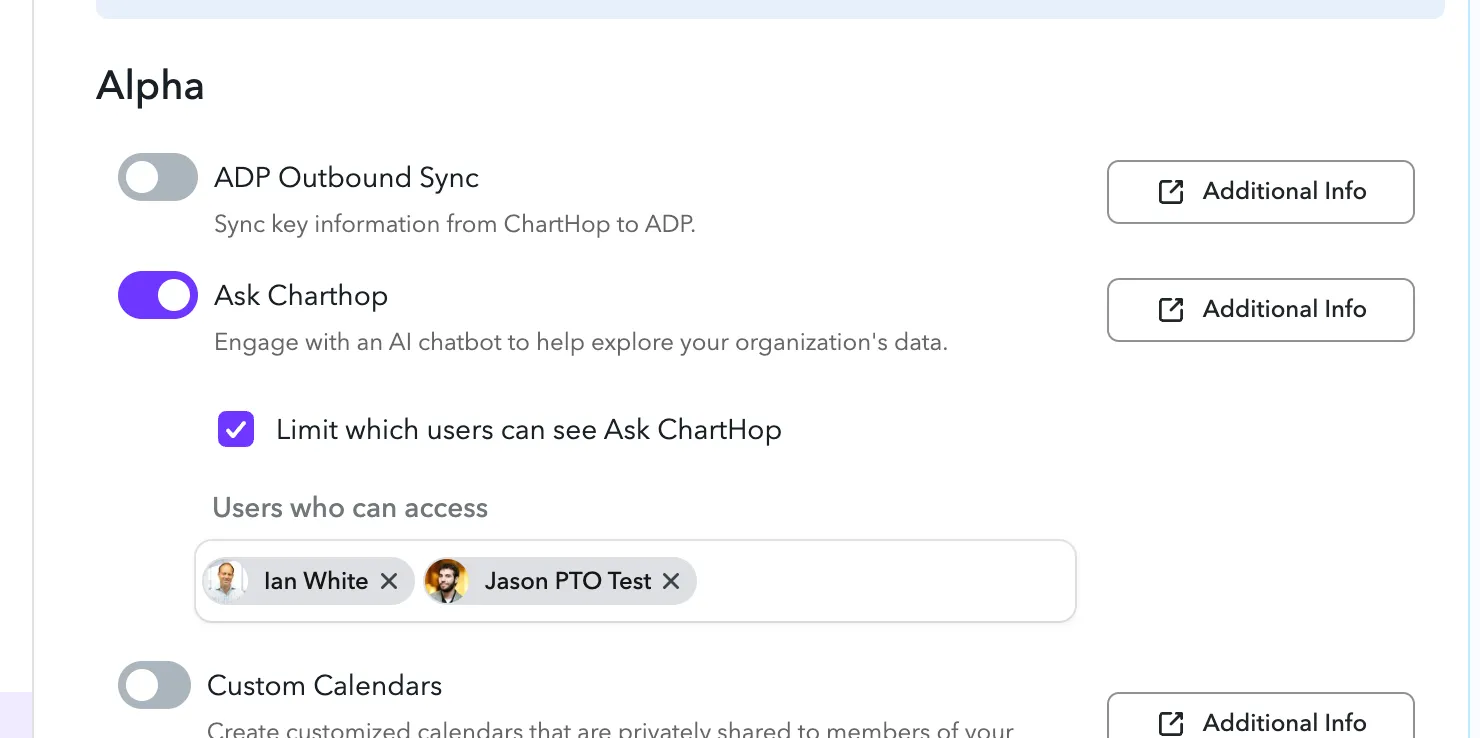Open Additional Info for Custom Calendars
The image size is (1480, 738).
pyautogui.click(x=1260, y=716)
